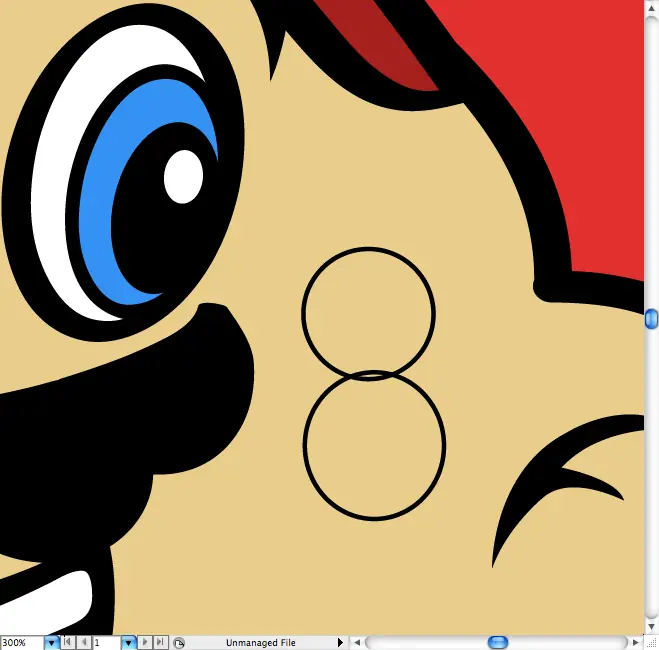Image resolution: width=659 pixels, height=650 pixels.
Task: Click the horizontal scrollbar left arrow
Action: pyautogui.click(x=357, y=642)
